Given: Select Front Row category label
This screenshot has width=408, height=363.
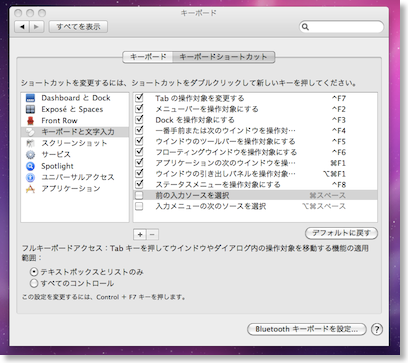Looking at the screenshot, I should [x=59, y=121].
